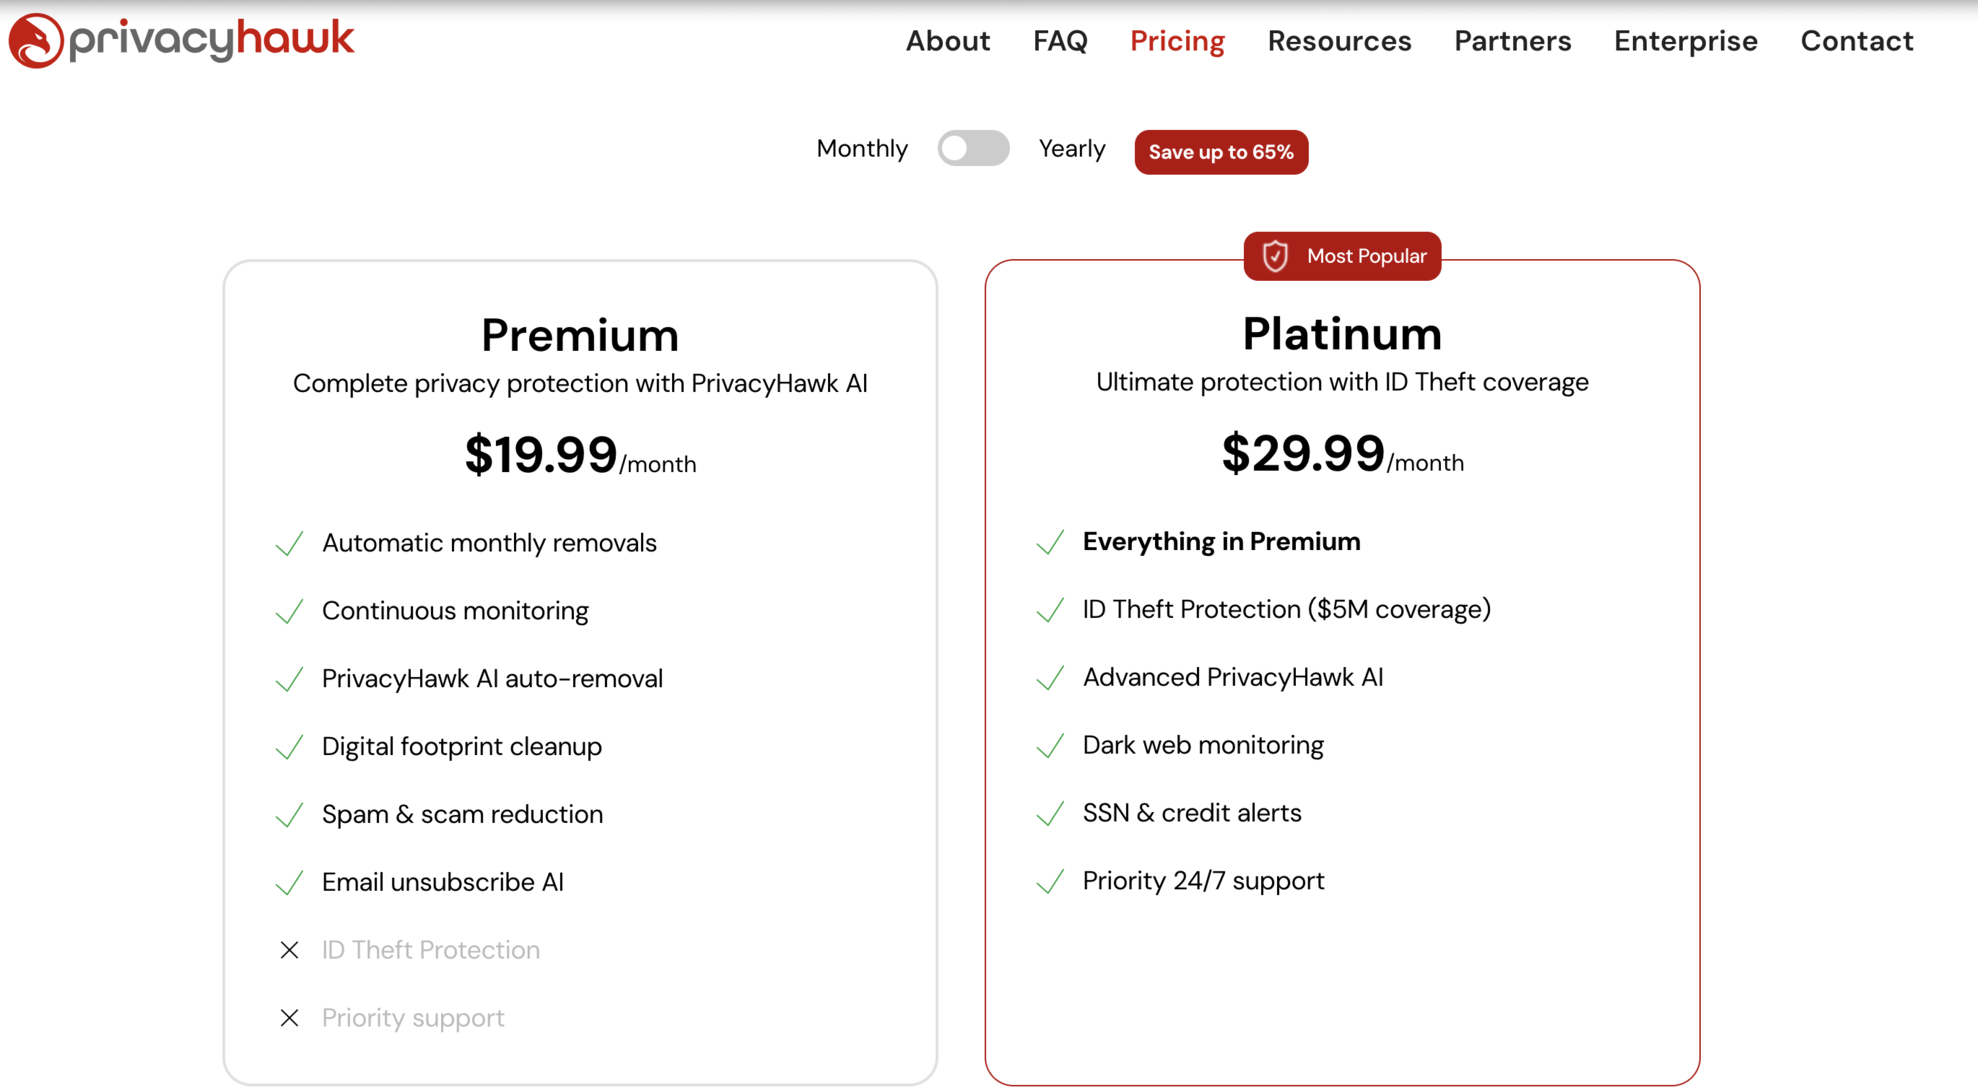1978x1090 pixels.
Task: Click the 'SSN & credit alerts' feature text
Action: pyautogui.click(x=1192, y=813)
